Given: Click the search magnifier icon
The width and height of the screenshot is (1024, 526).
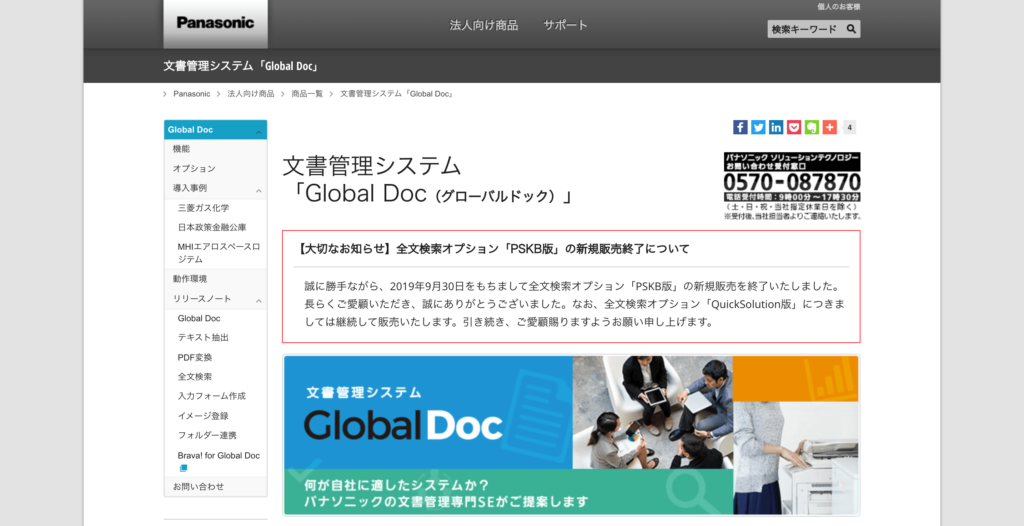Looking at the screenshot, I should coord(851,29).
